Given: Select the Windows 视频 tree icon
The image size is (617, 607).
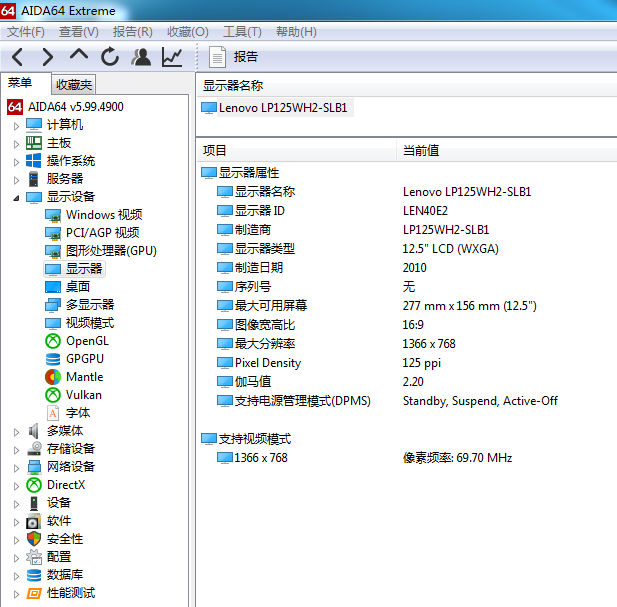Looking at the screenshot, I should coord(53,215).
